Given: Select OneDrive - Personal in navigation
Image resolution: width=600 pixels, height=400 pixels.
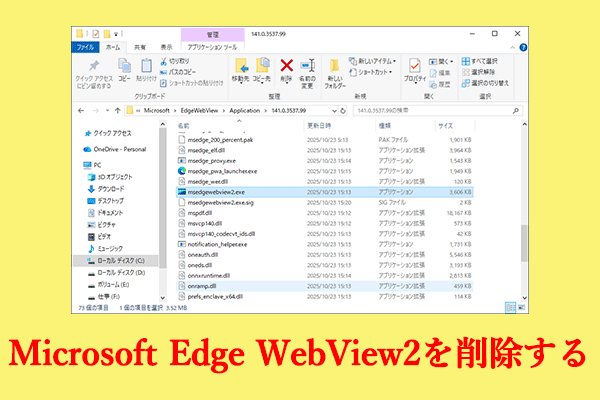Looking at the screenshot, I should (x=114, y=149).
